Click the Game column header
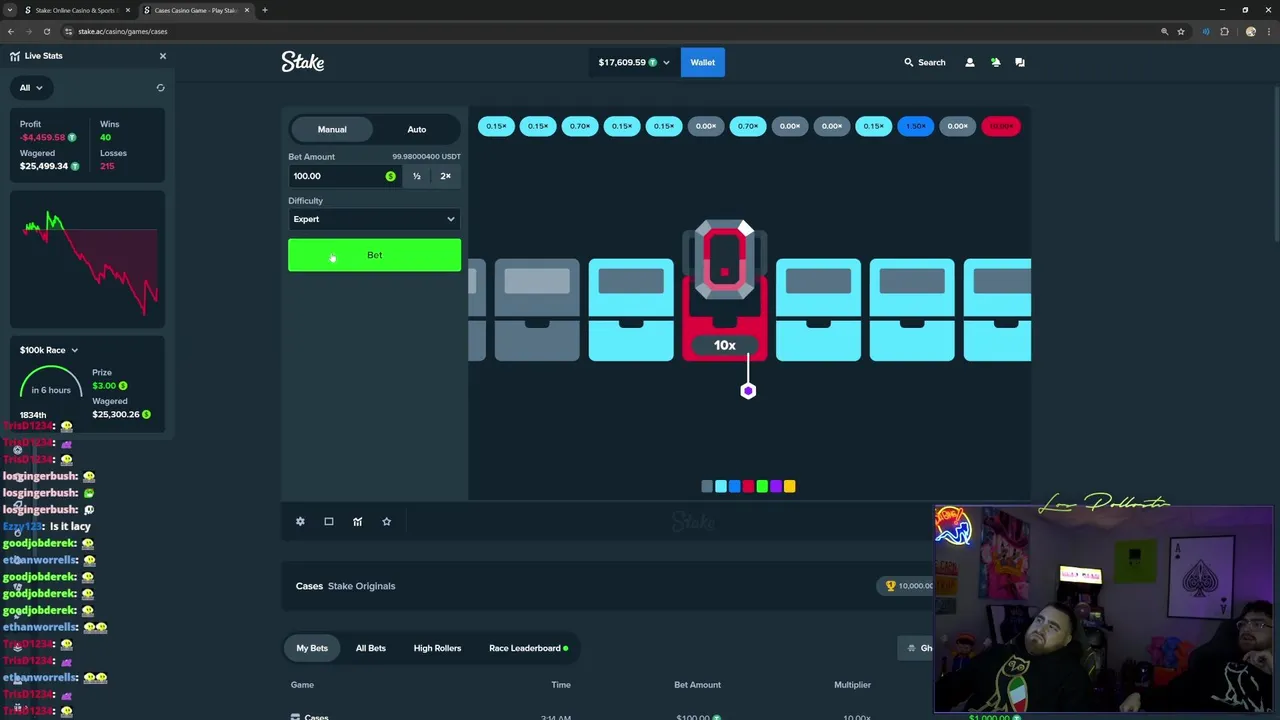 tap(302, 685)
